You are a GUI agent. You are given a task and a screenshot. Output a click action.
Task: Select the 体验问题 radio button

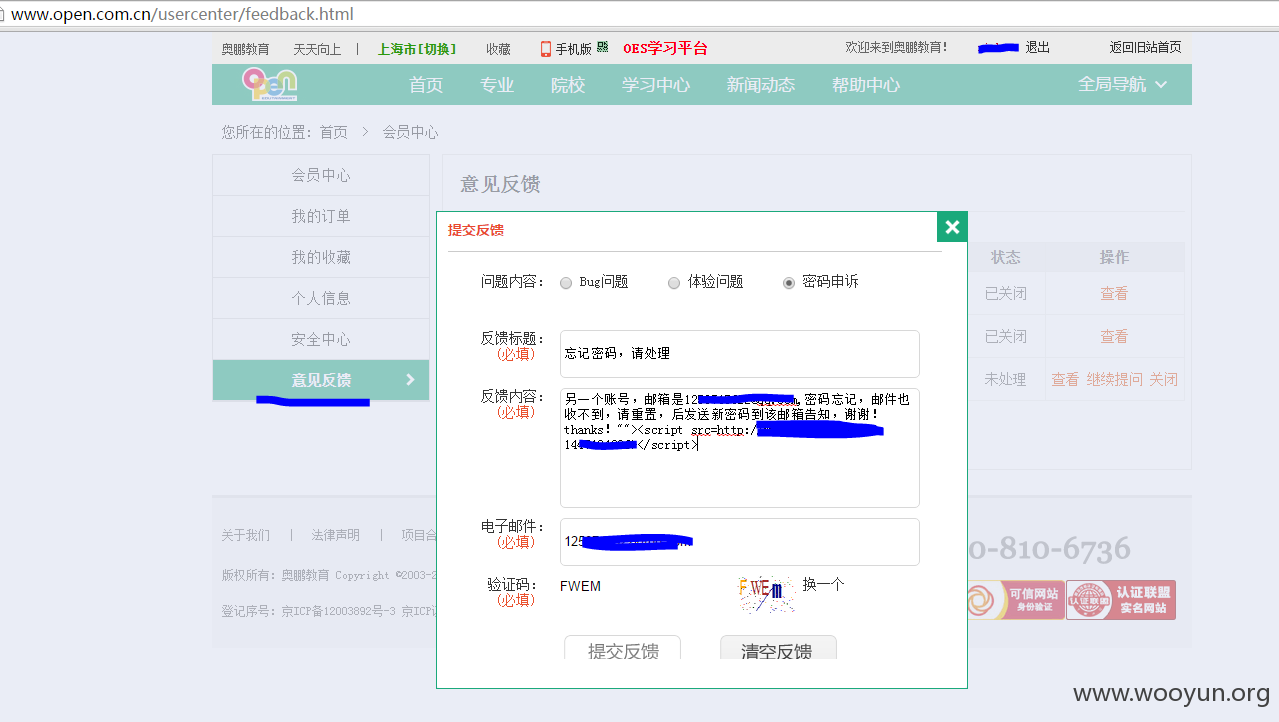click(674, 283)
